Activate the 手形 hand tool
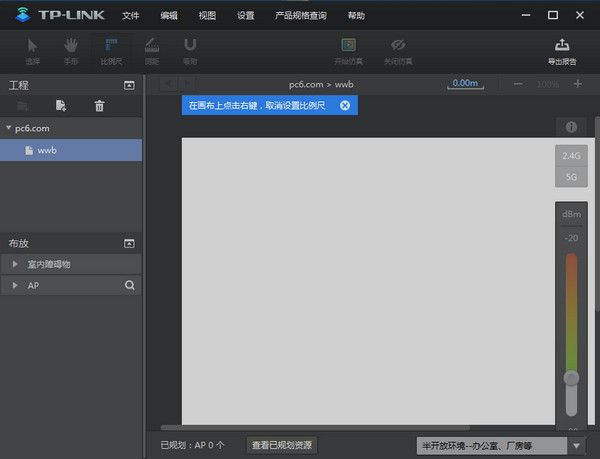 [71, 49]
